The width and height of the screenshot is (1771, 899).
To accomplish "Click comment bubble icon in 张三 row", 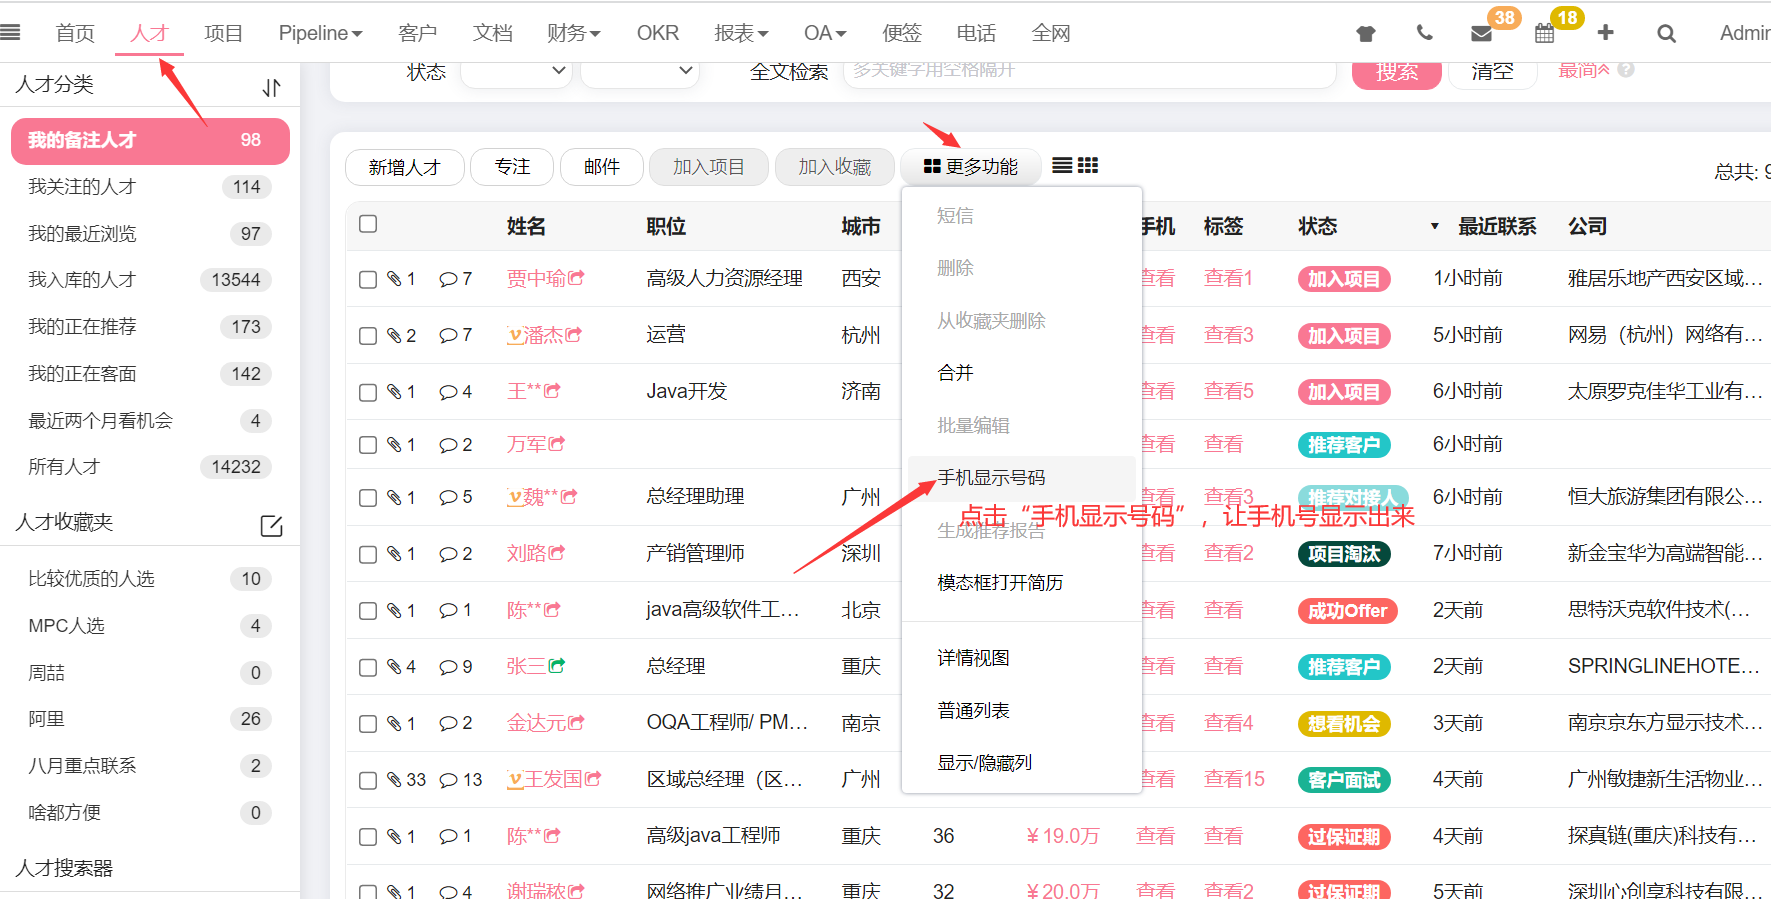I will [x=448, y=666].
